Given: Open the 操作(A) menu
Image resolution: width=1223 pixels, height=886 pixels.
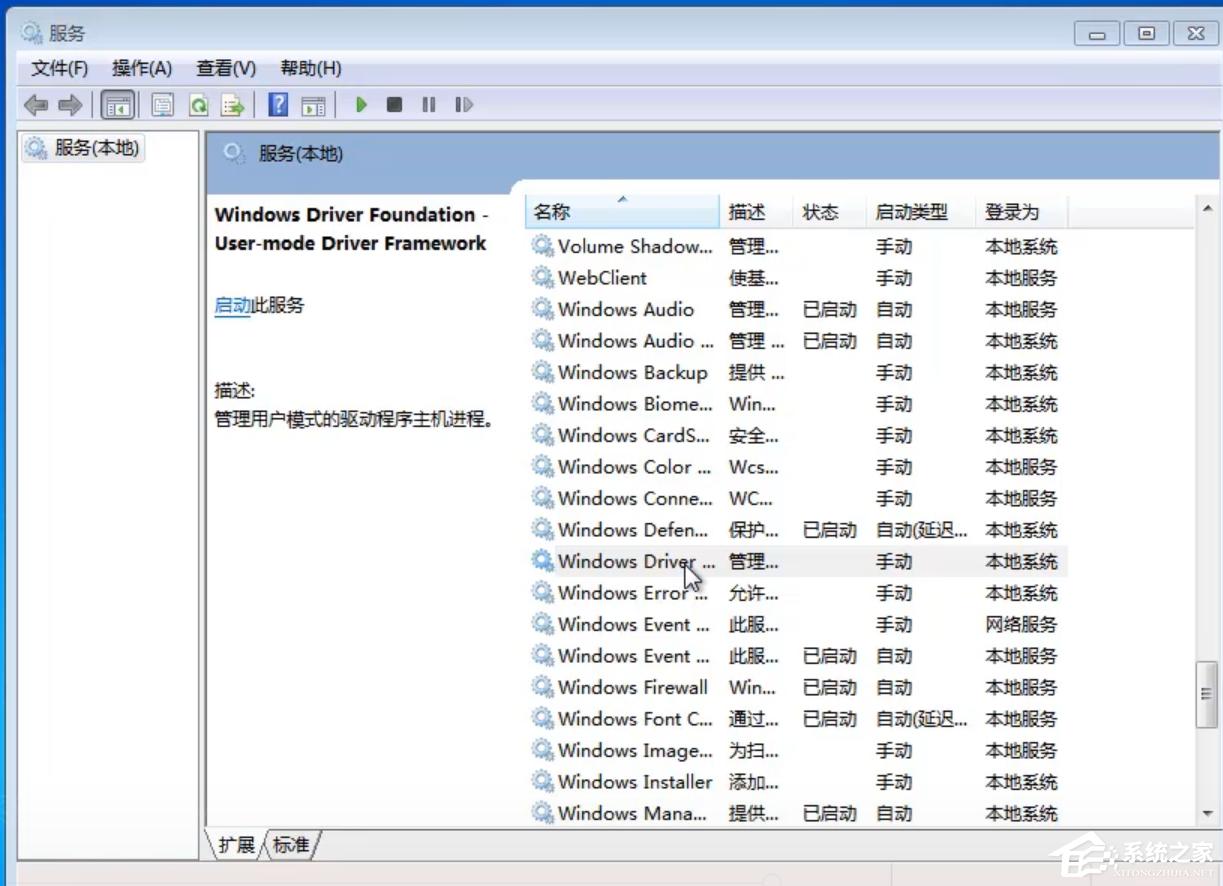Looking at the screenshot, I should [142, 68].
